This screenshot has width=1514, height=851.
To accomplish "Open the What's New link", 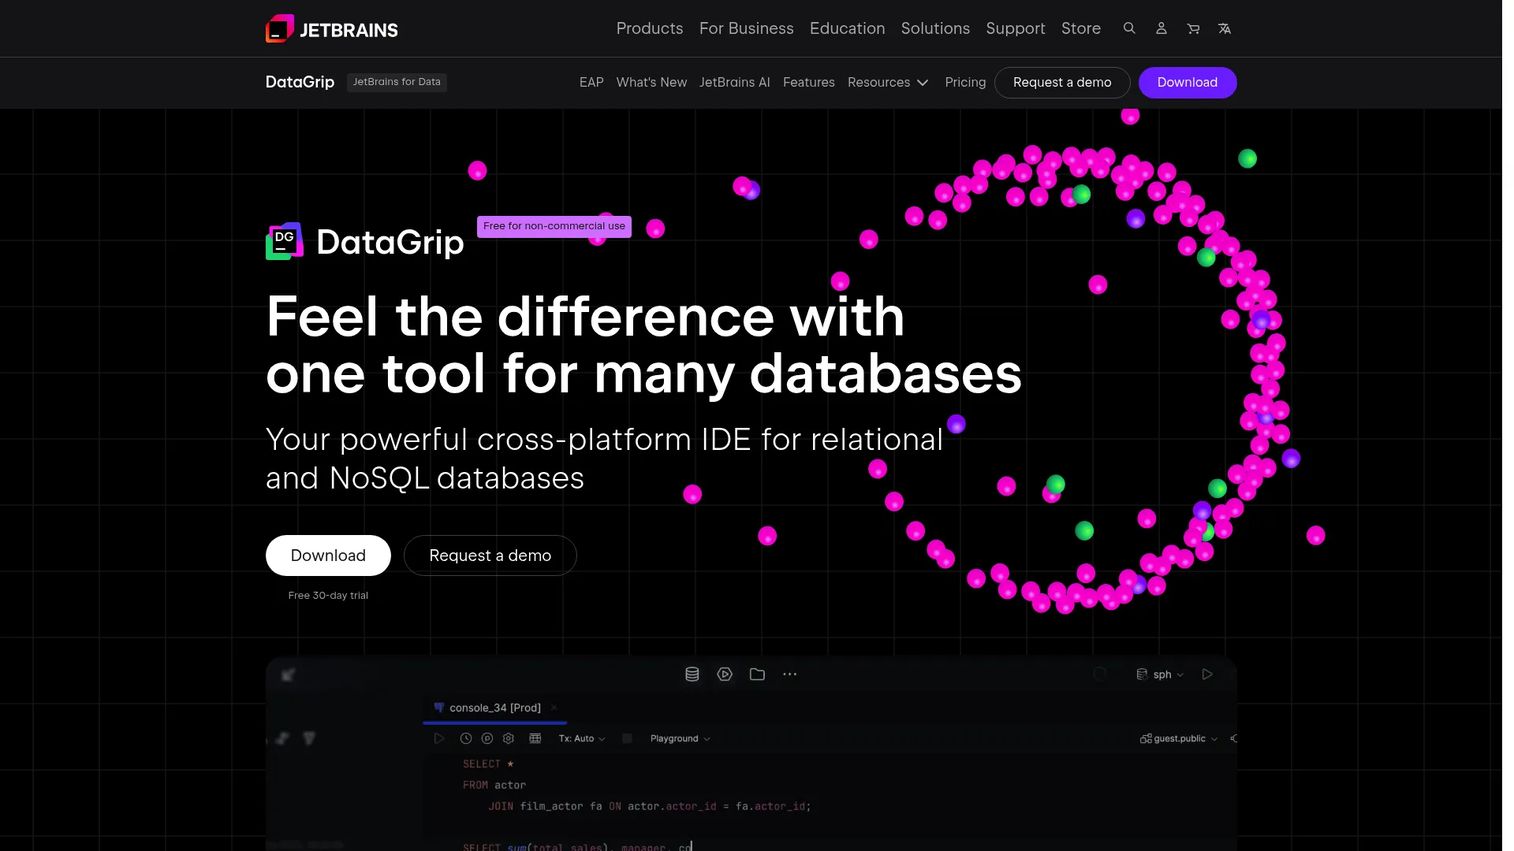I will pos(651,82).
